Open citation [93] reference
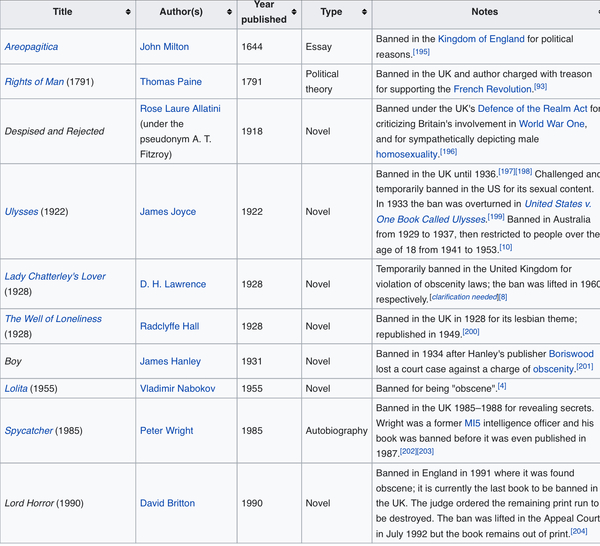 [x=540, y=86]
